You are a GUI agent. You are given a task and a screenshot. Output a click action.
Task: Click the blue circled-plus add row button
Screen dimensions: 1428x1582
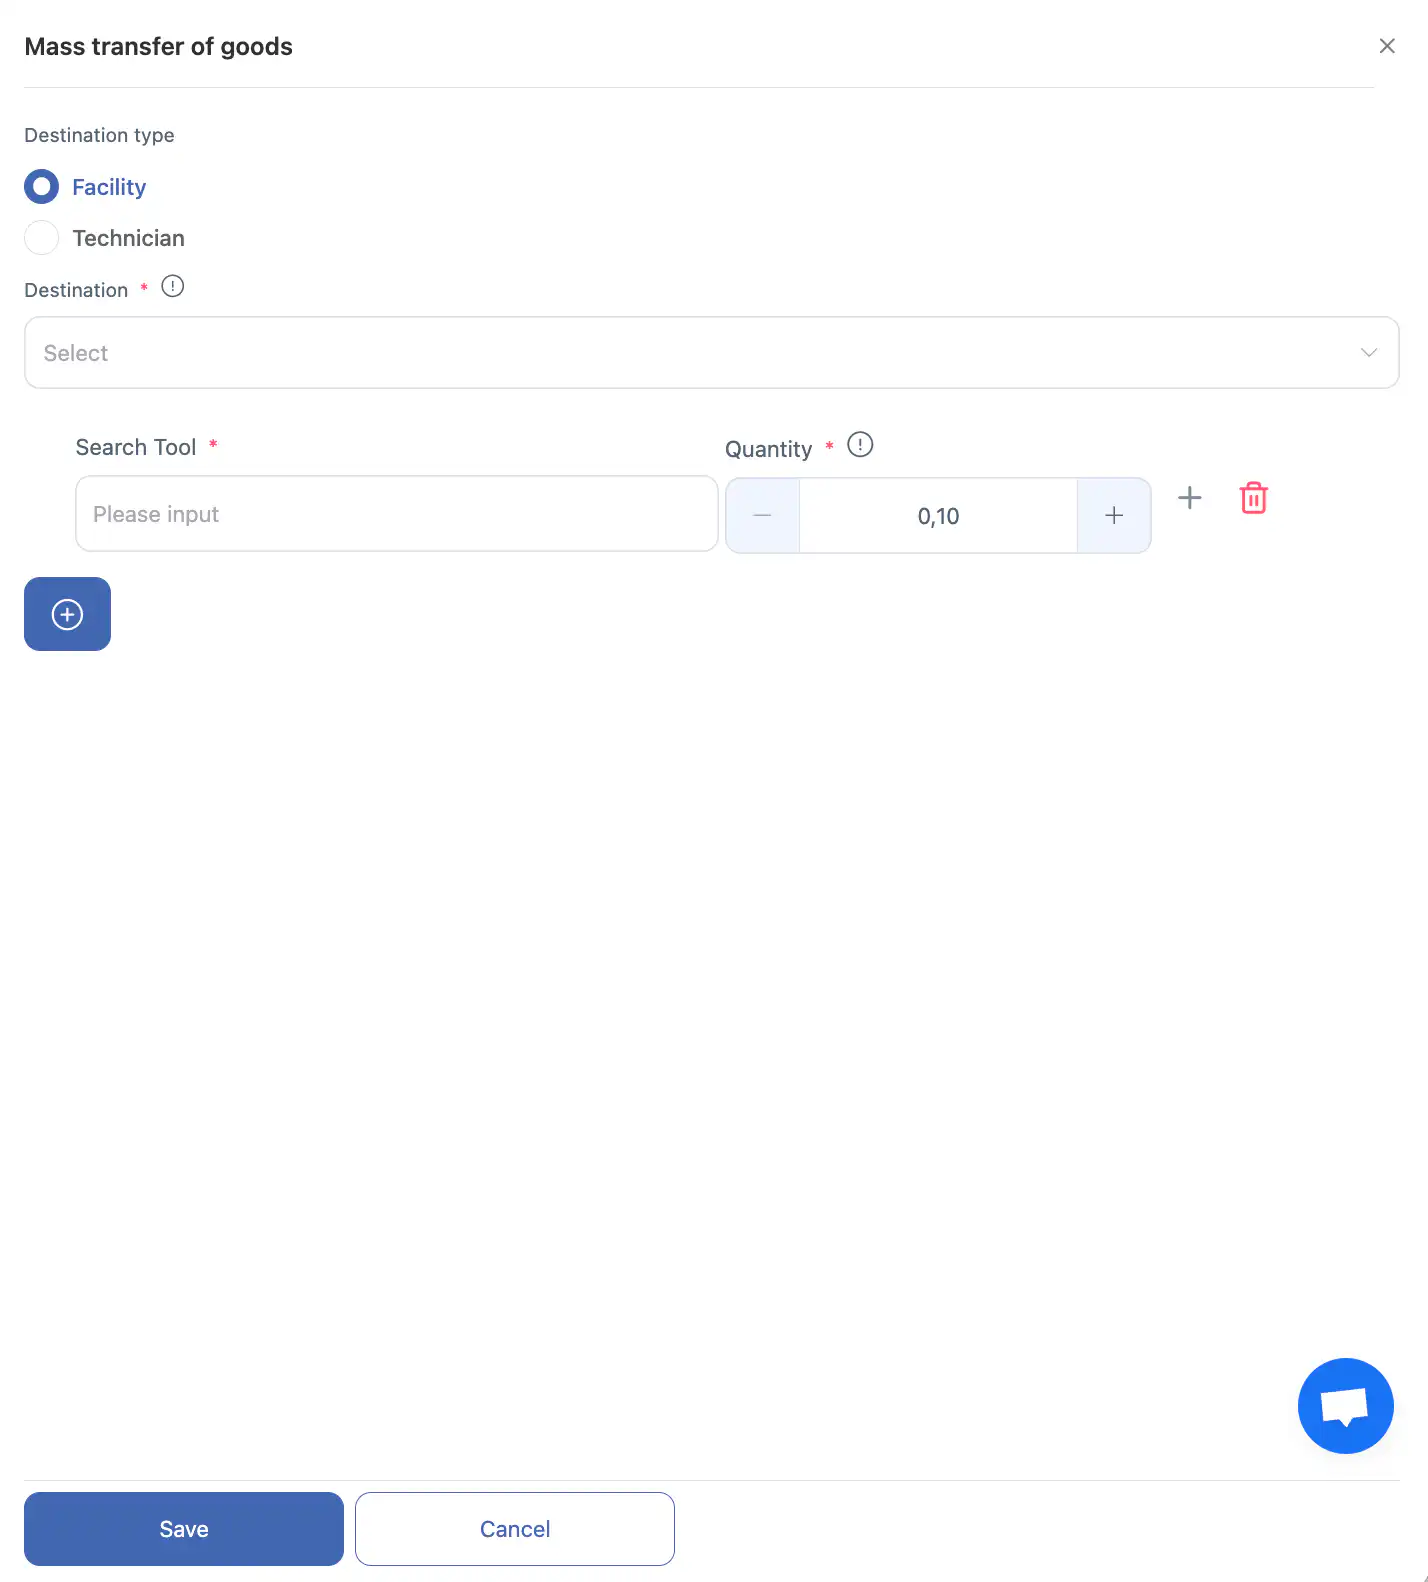(67, 614)
